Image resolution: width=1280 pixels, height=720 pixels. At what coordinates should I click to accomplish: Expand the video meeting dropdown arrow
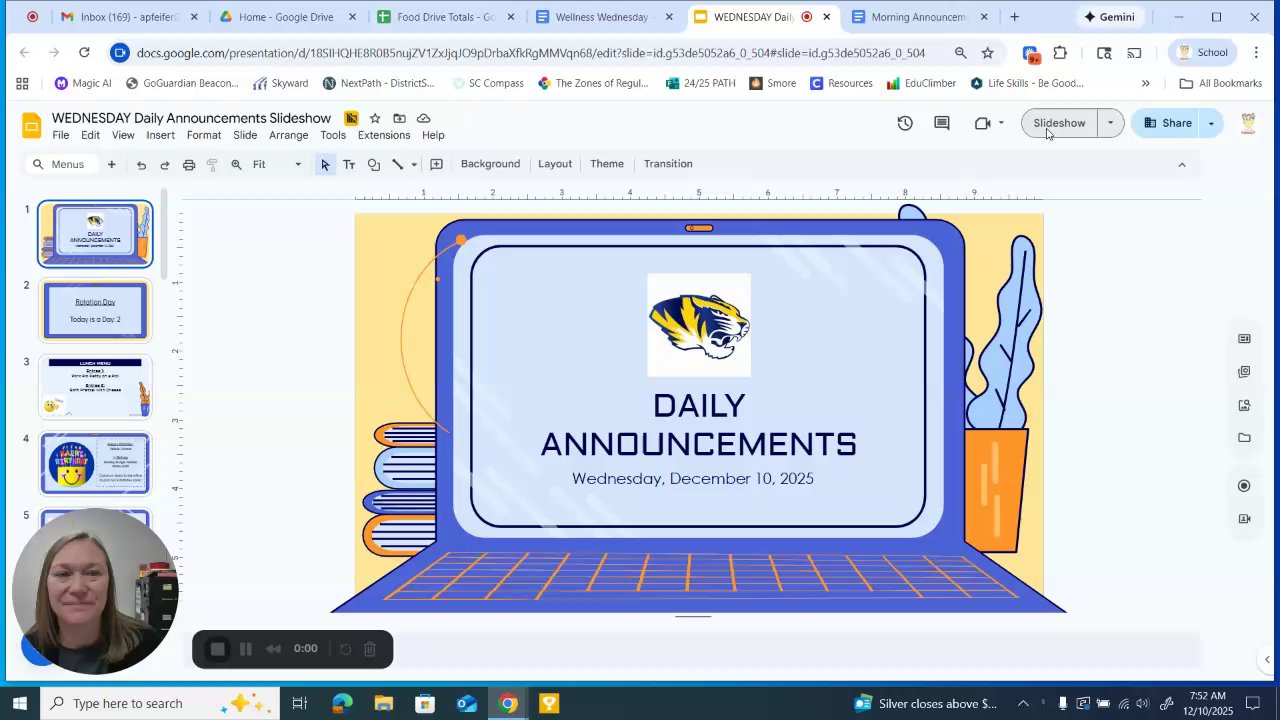[x=1001, y=123]
